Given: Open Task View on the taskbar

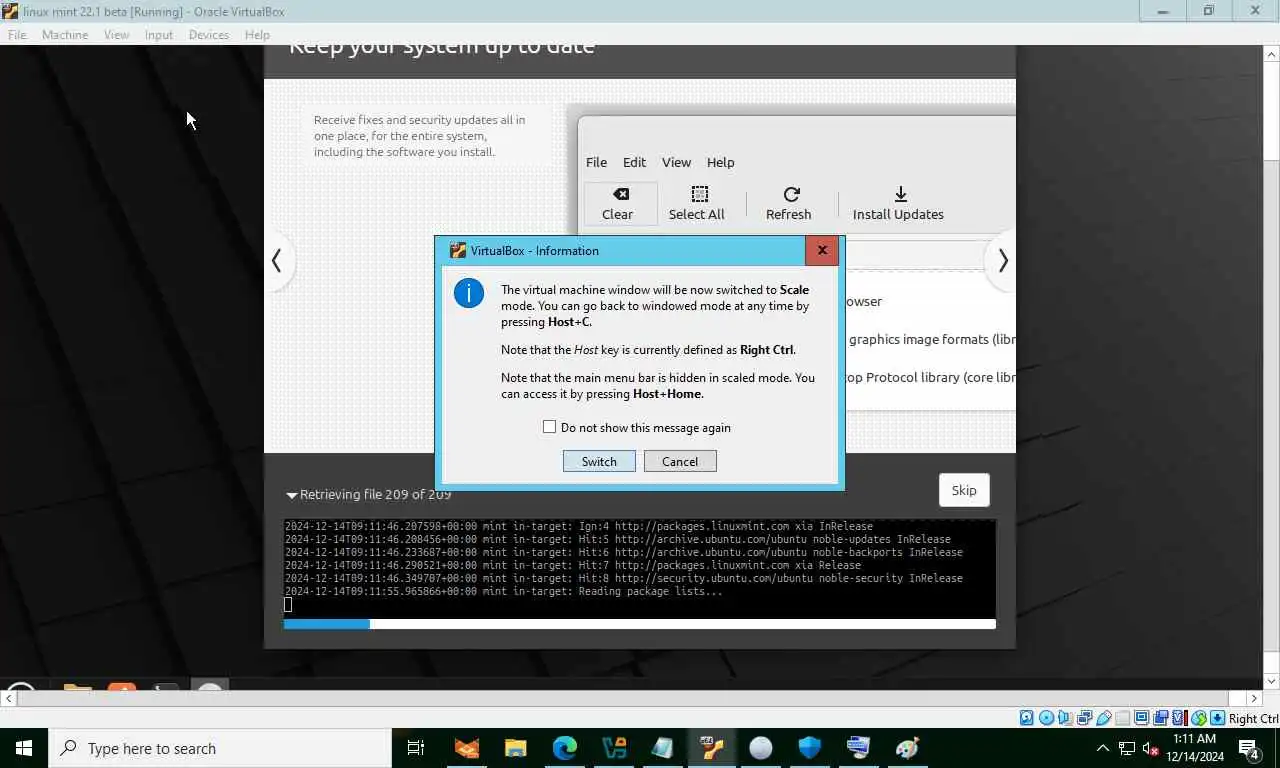Looking at the screenshot, I should click(x=416, y=748).
